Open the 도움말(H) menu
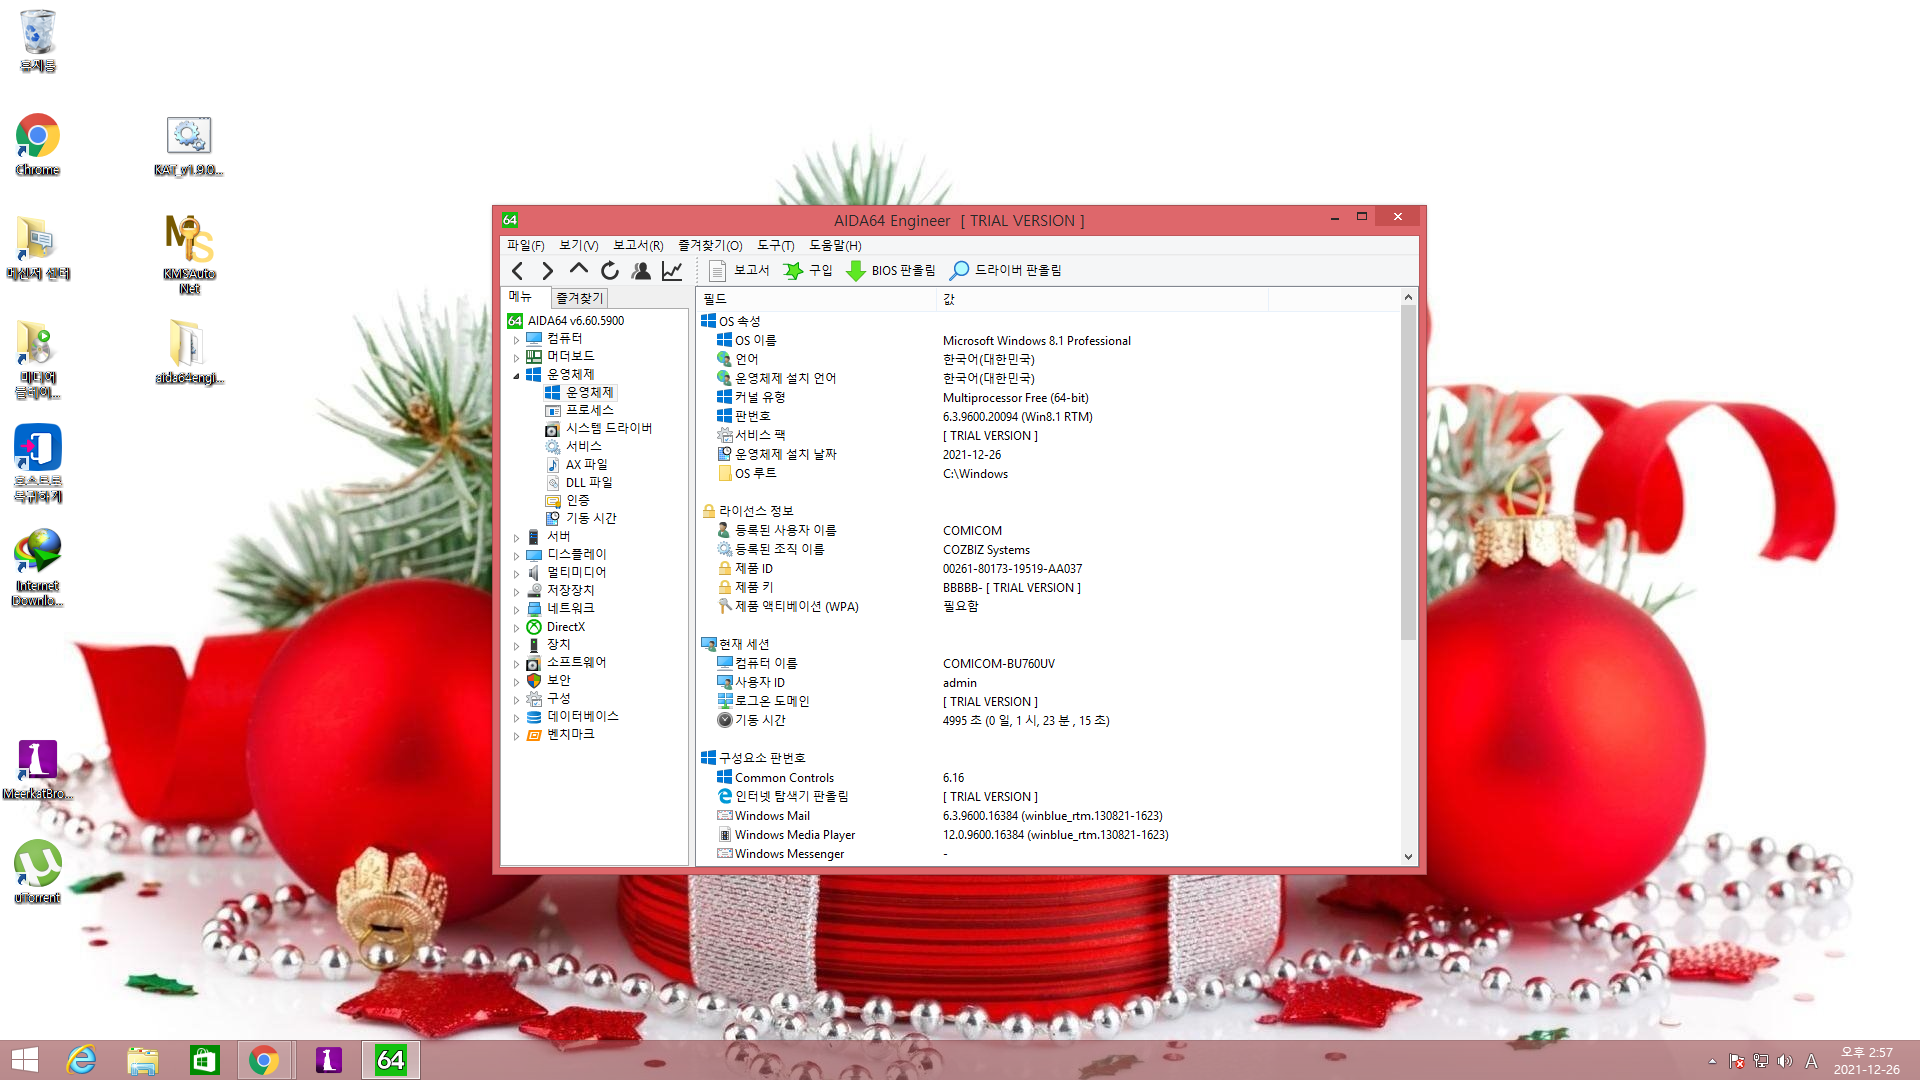Image resolution: width=1920 pixels, height=1080 pixels. tap(835, 245)
